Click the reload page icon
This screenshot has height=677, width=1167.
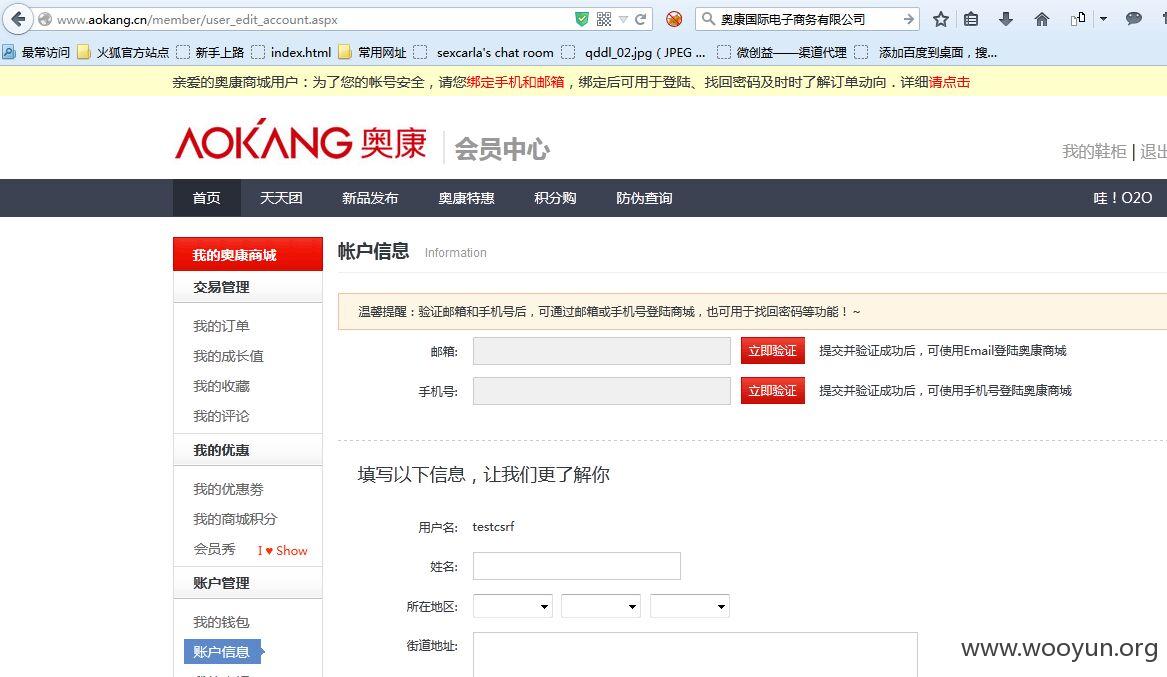(640, 19)
